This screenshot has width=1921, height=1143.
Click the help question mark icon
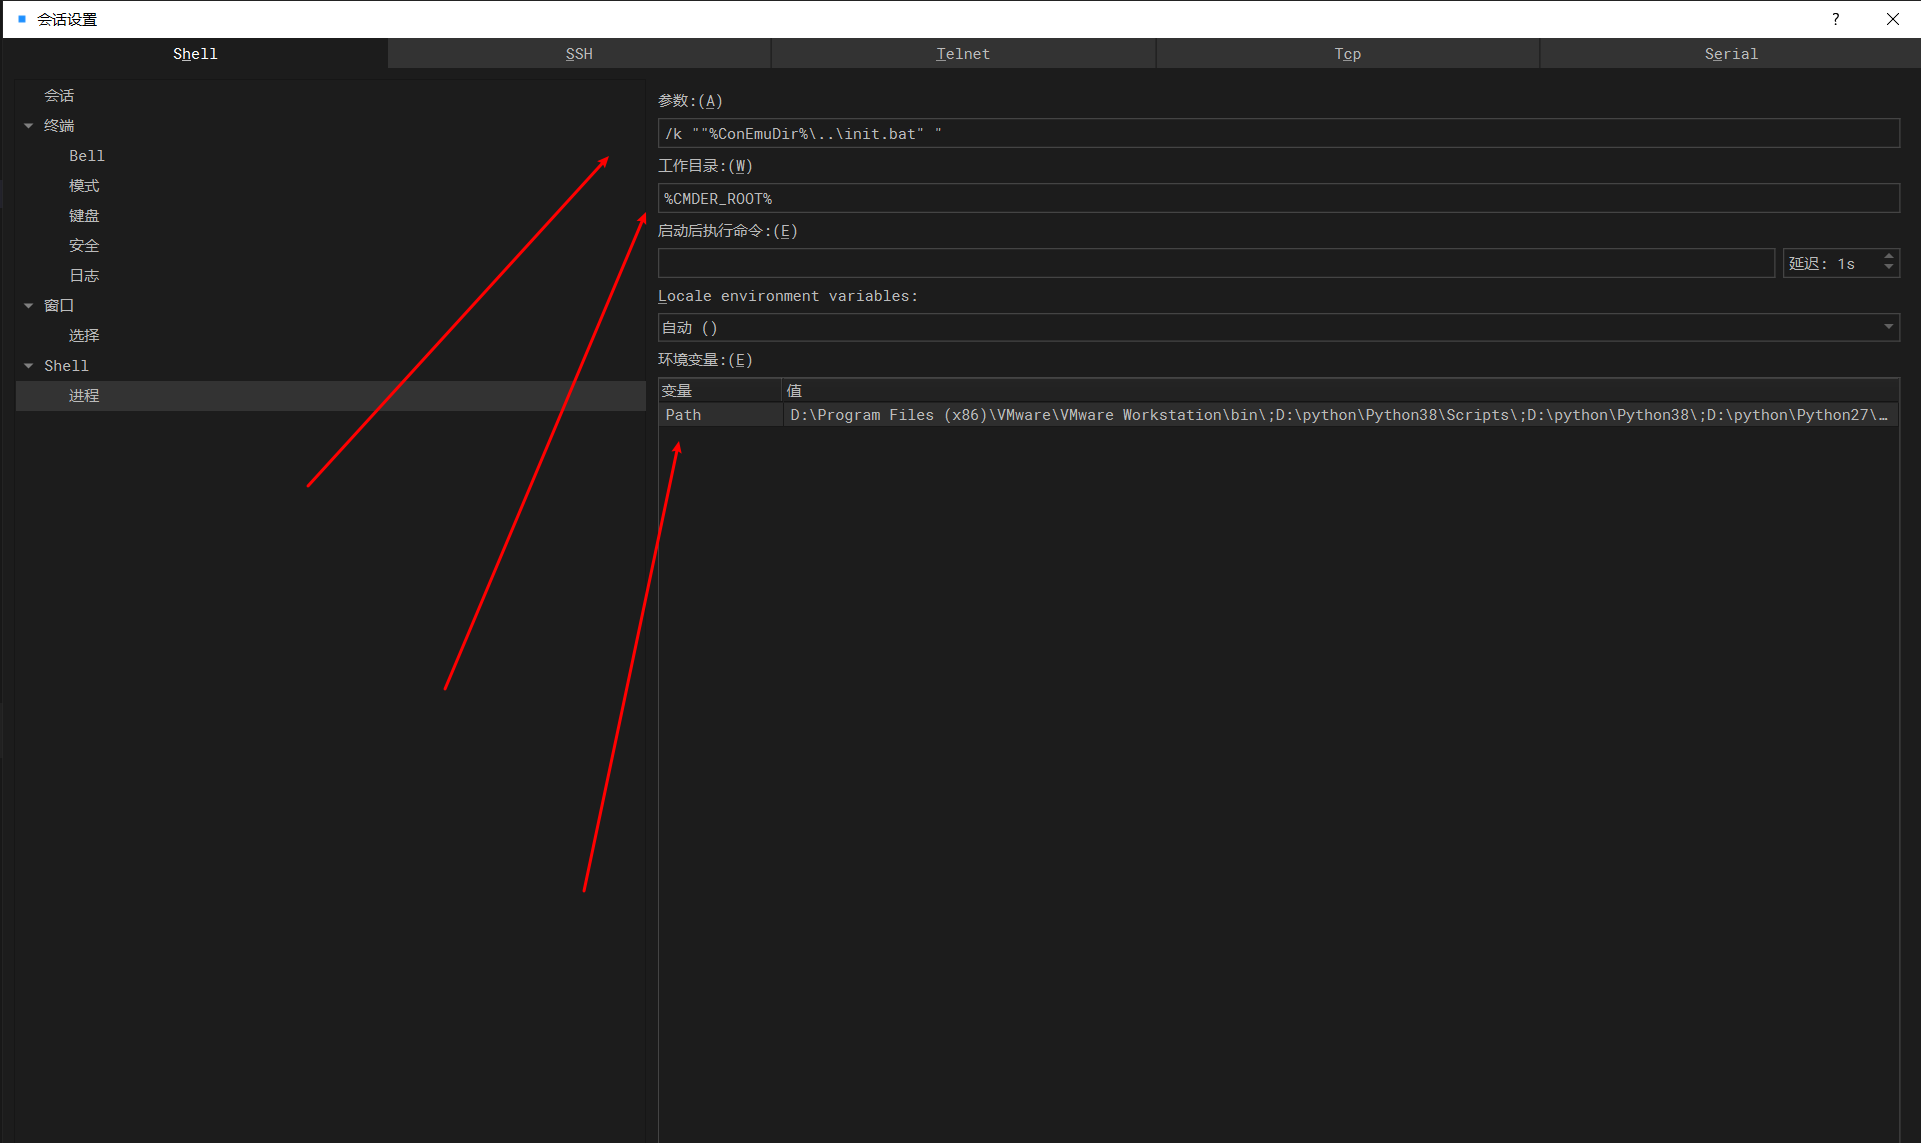pos(1835,19)
